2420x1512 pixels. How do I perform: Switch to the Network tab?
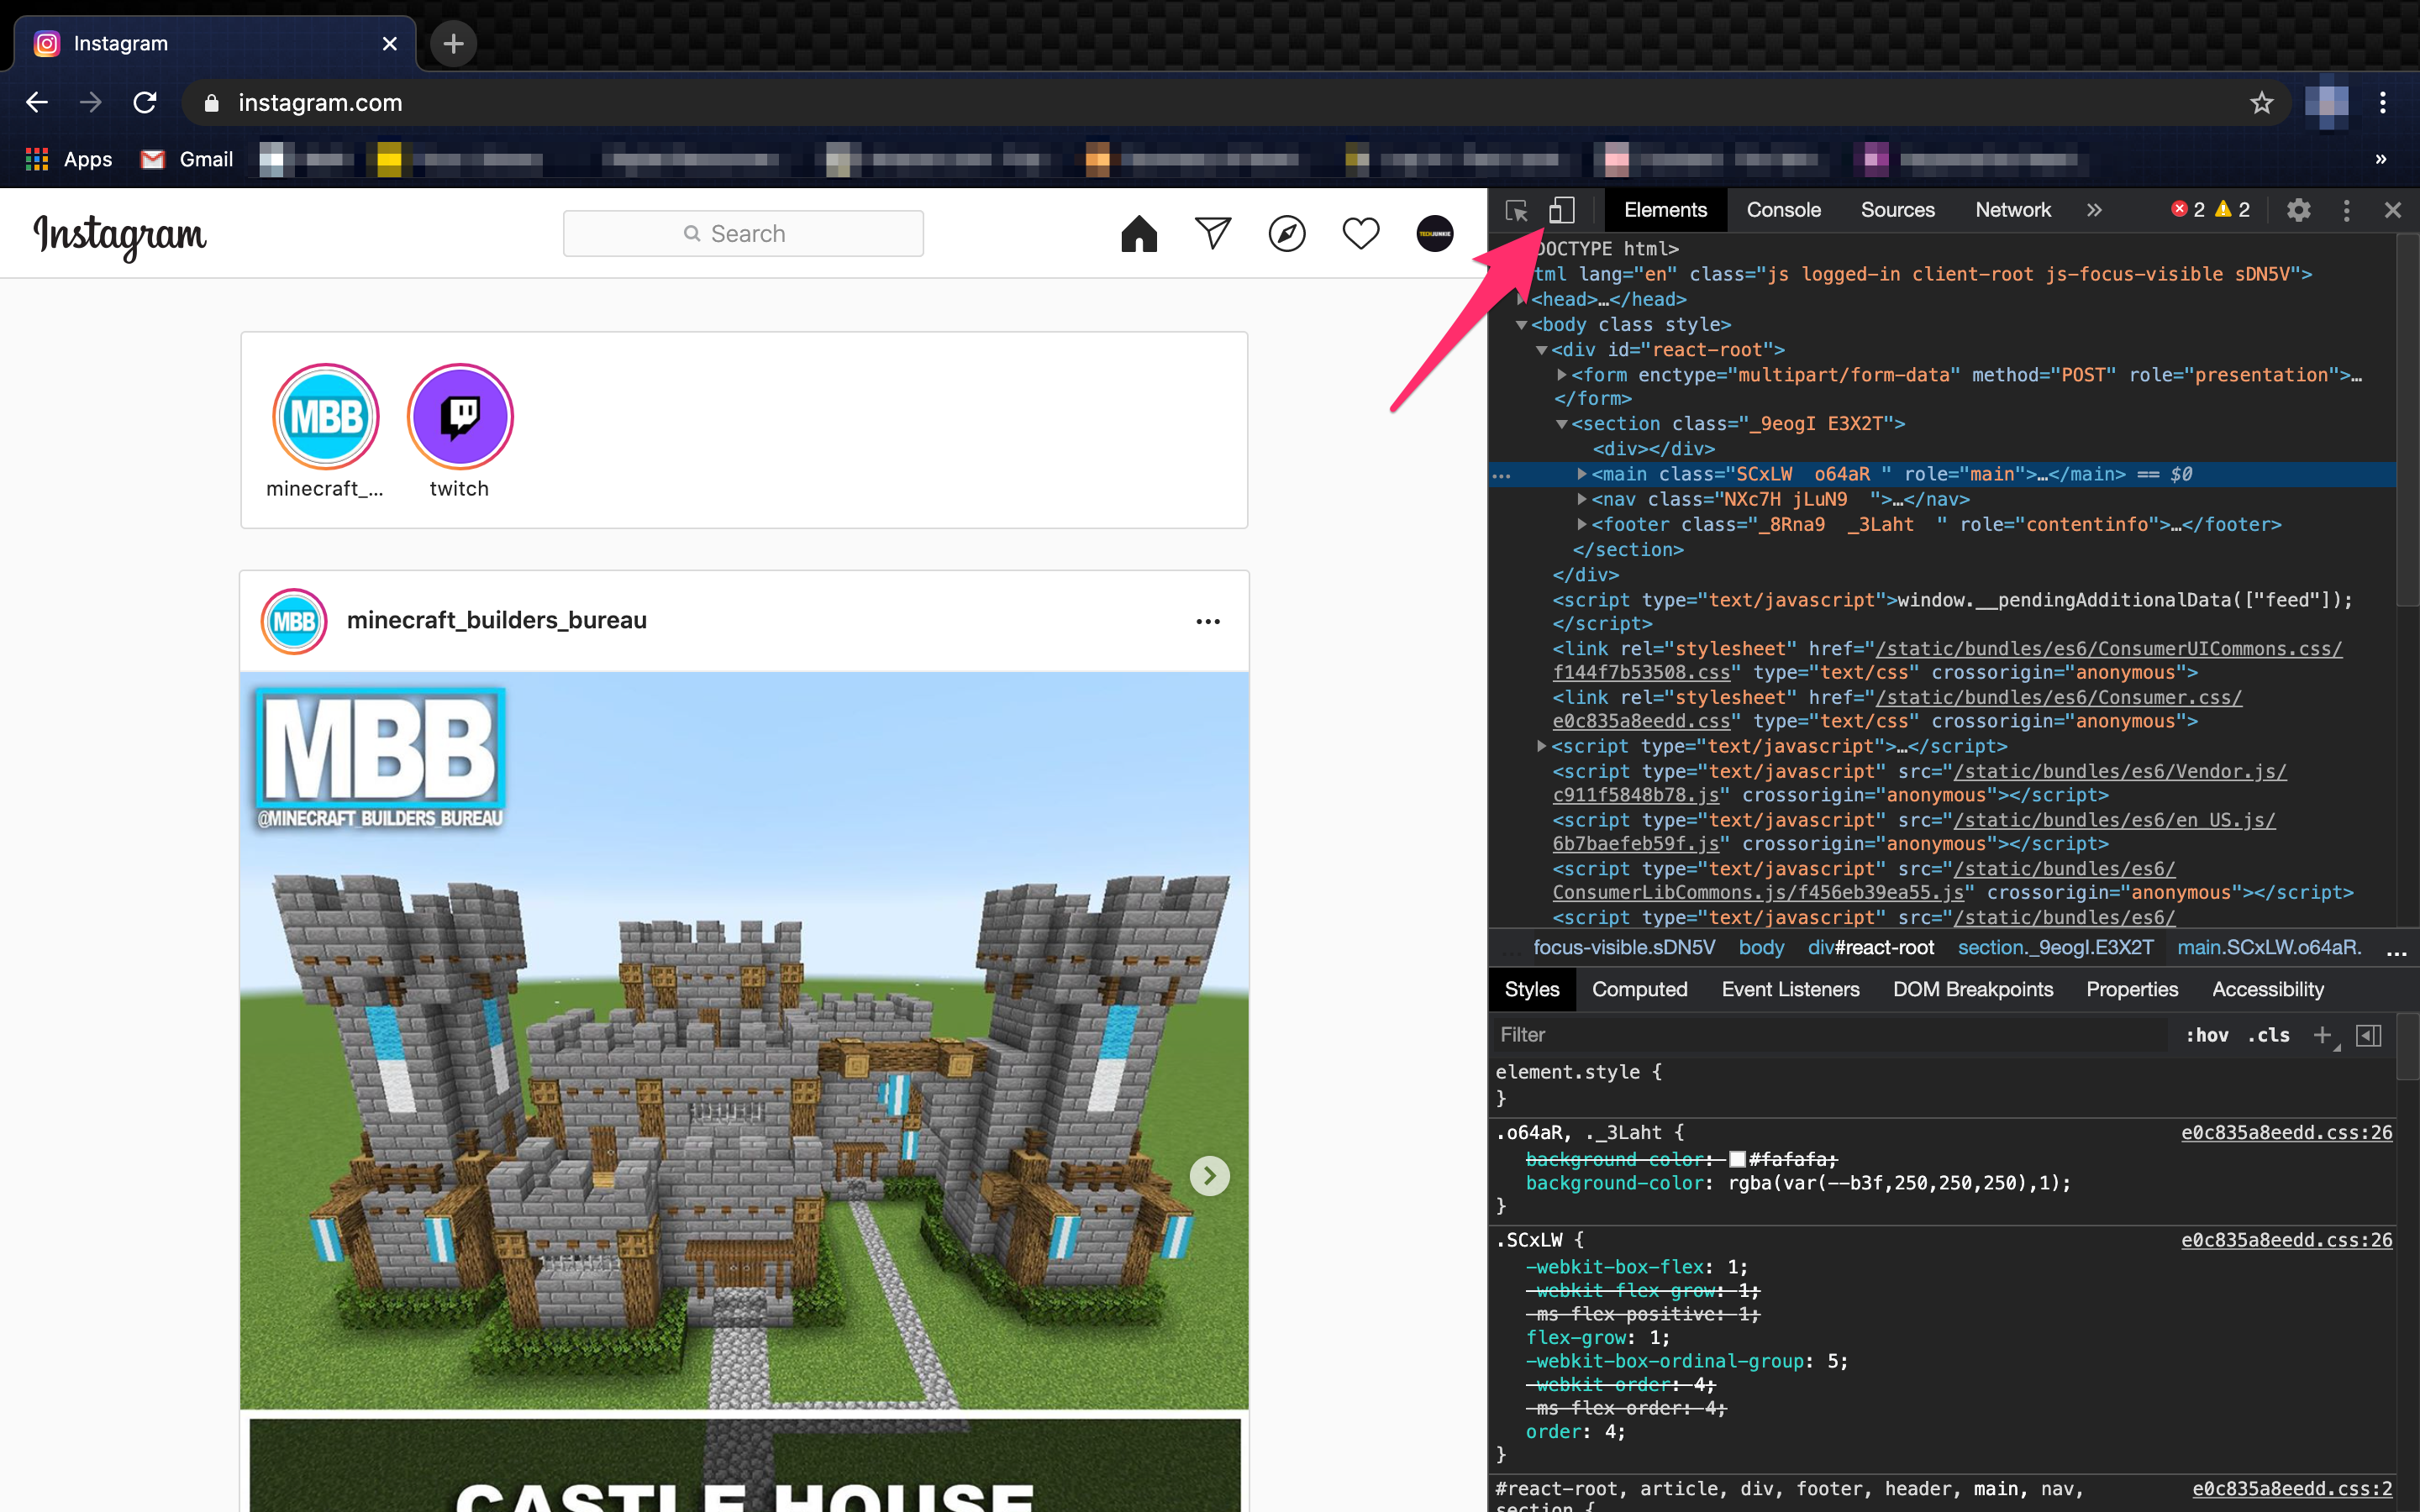(x=2012, y=210)
